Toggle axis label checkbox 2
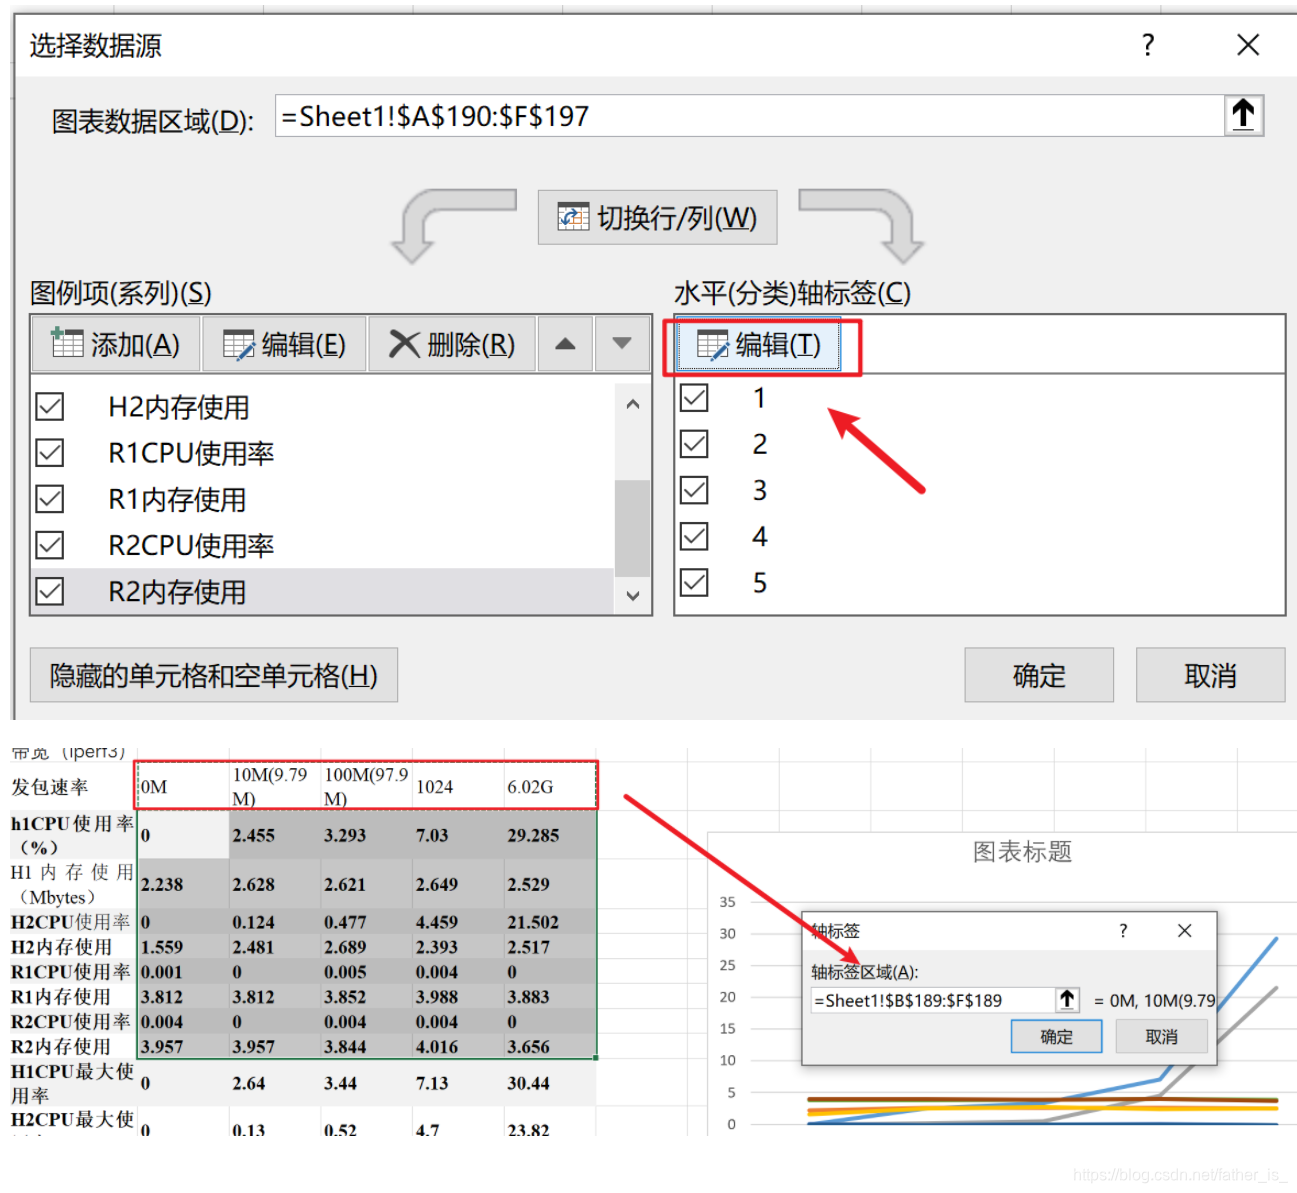1297x1193 pixels. (694, 444)
